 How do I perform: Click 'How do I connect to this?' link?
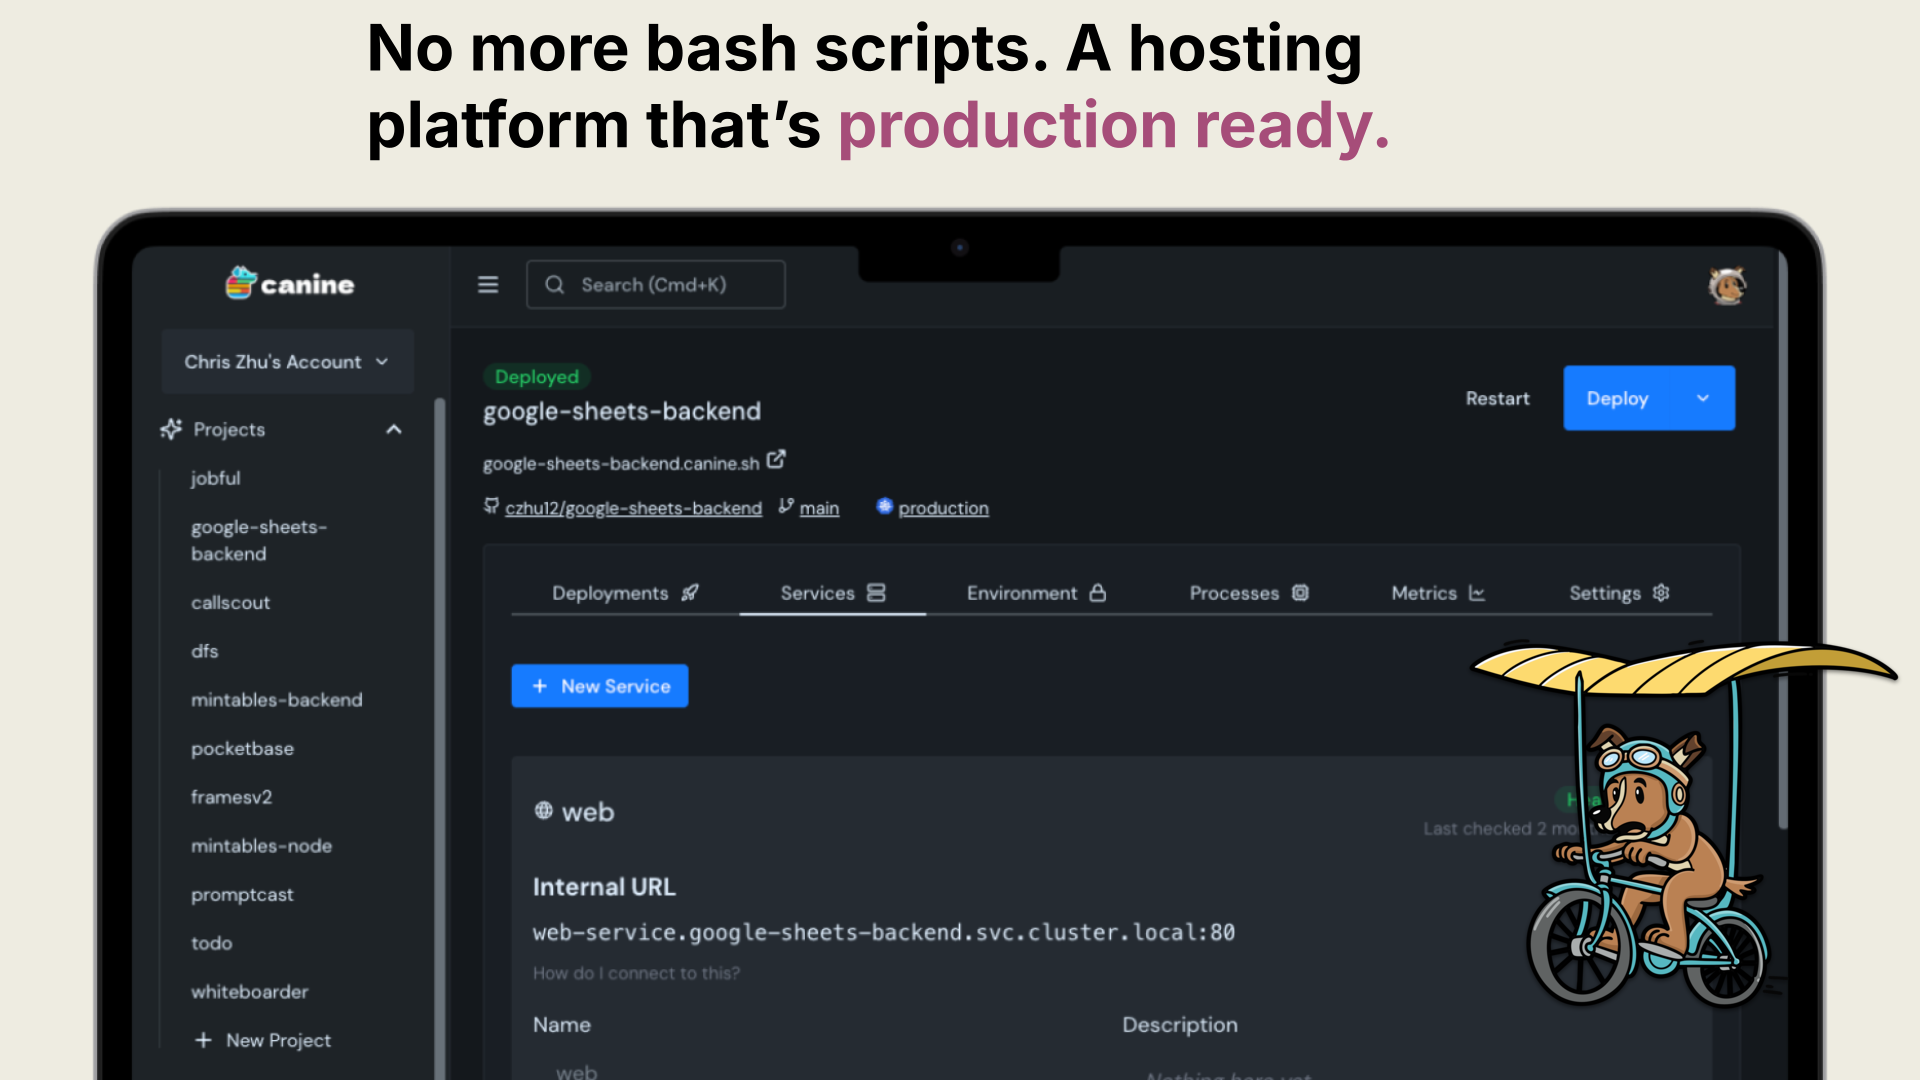click(636, 973)
